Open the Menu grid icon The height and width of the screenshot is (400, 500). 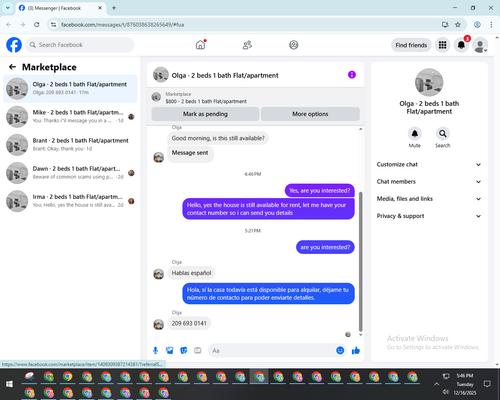coord(442,45)
